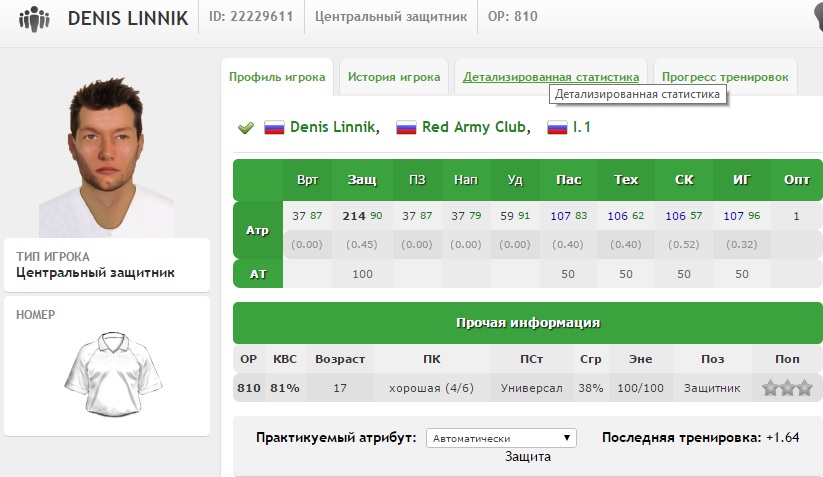This screenshot has height=477, width=823.
Task: Open Denis Linnik player link
Action: (x=334, y=127)
